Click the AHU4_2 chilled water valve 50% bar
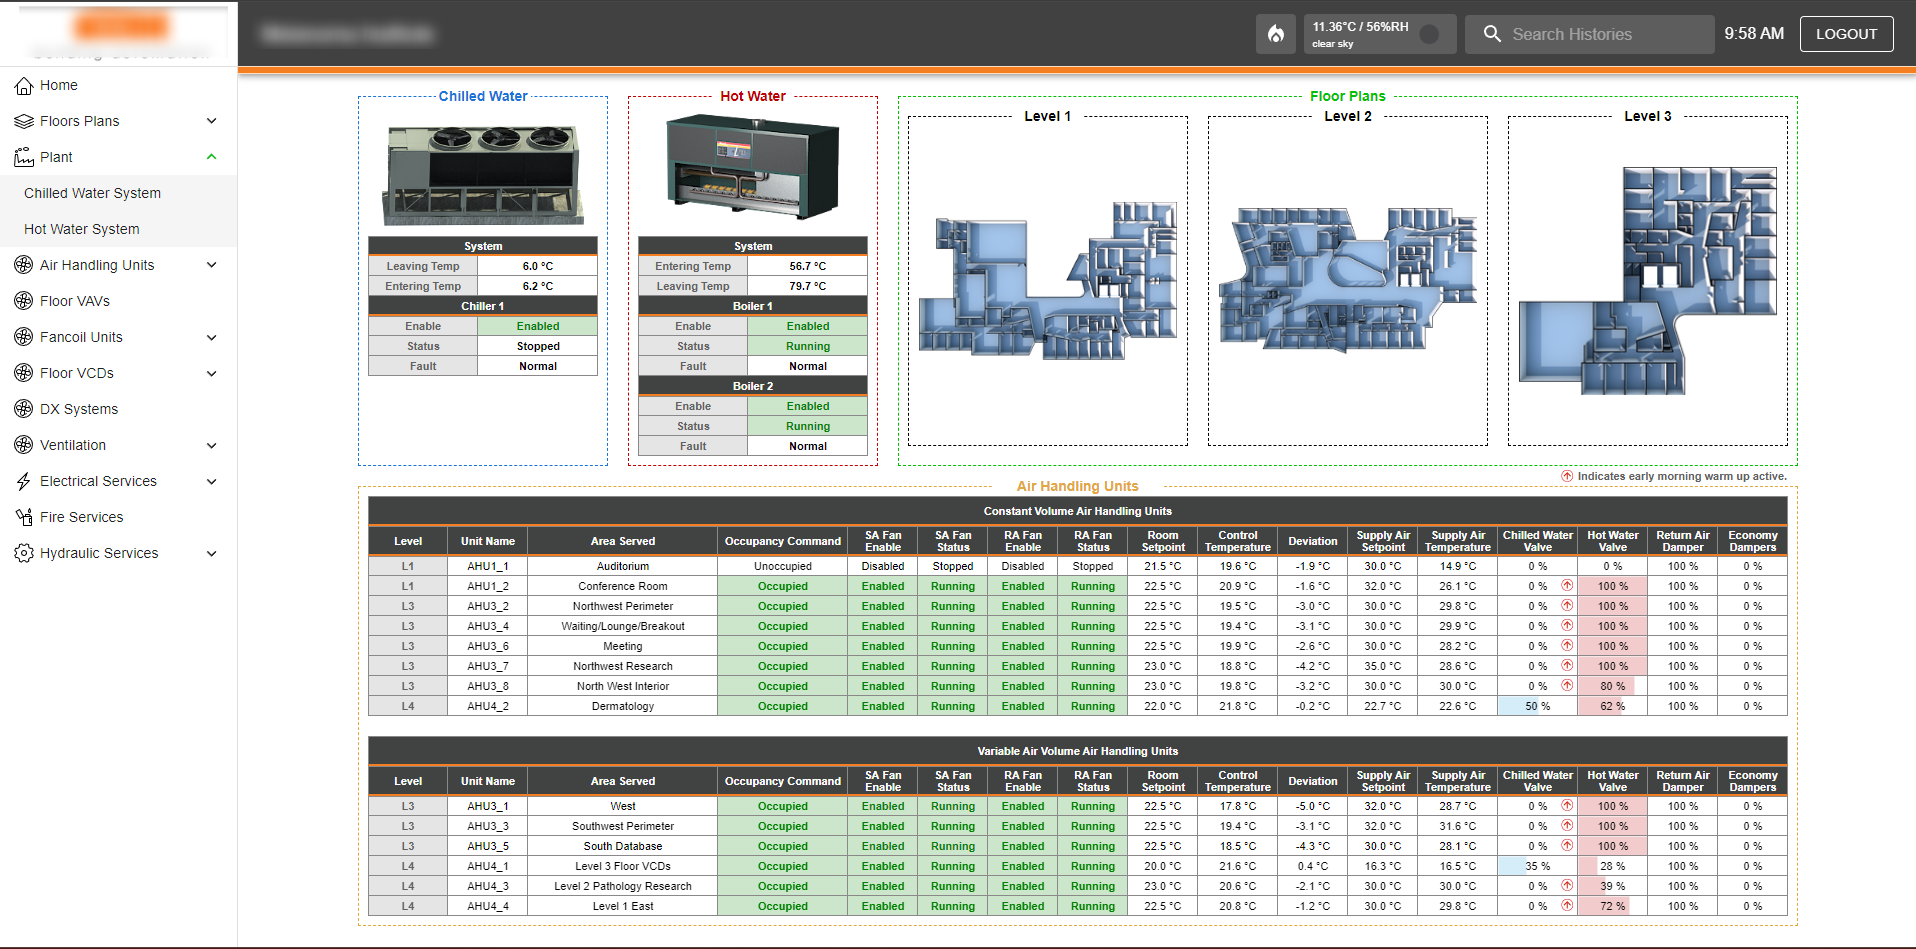This screenshot has height=949, width=1916. point(1538,706)
